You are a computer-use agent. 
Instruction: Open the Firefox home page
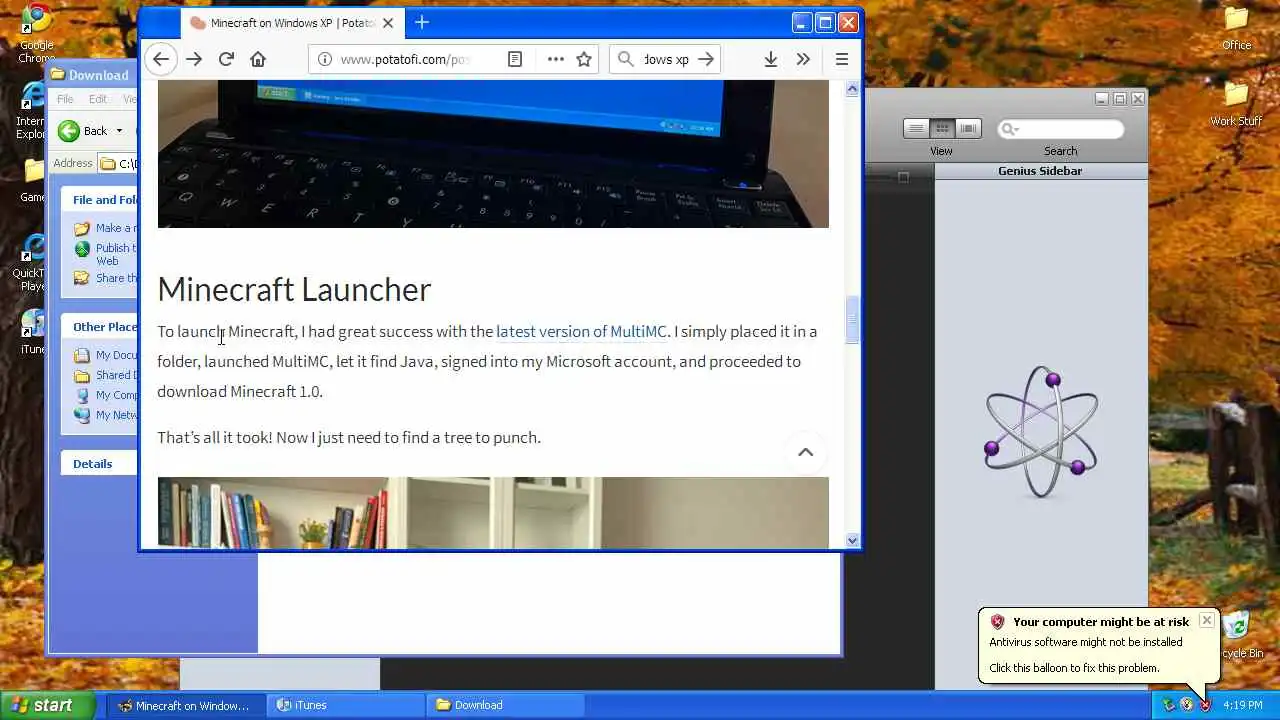258,59
